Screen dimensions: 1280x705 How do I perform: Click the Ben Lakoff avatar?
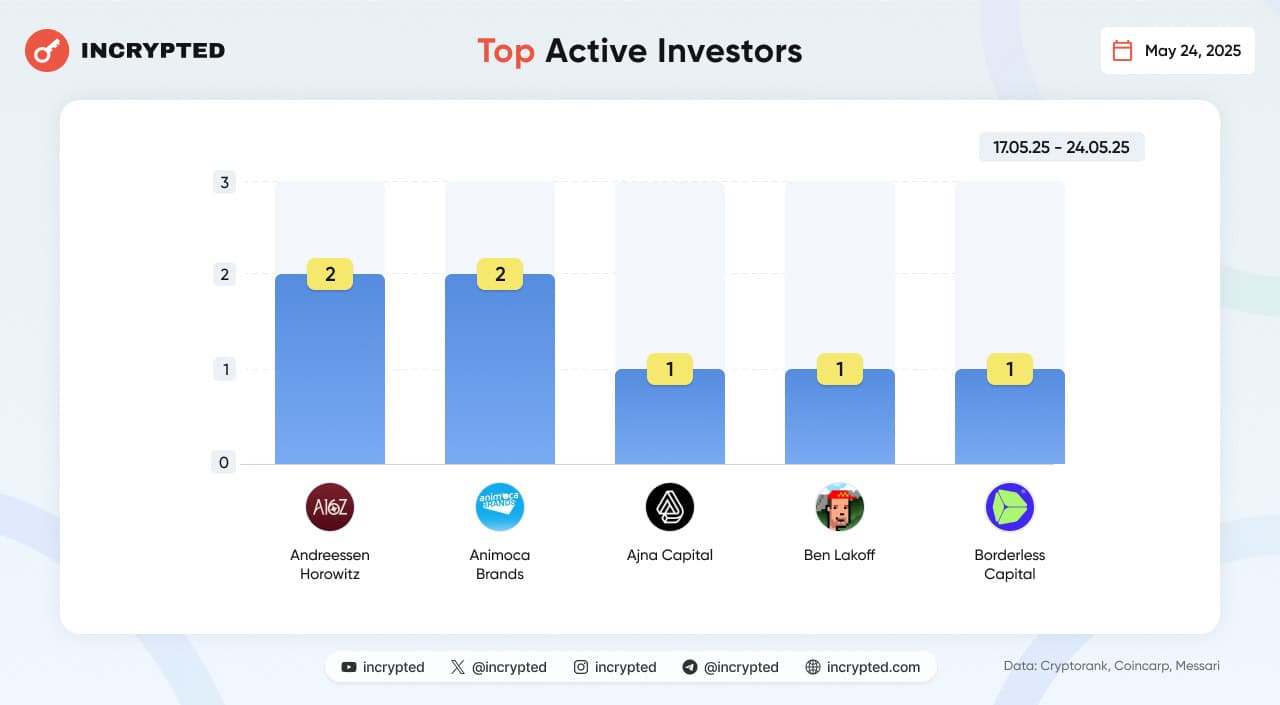click(x=840, y=507)
